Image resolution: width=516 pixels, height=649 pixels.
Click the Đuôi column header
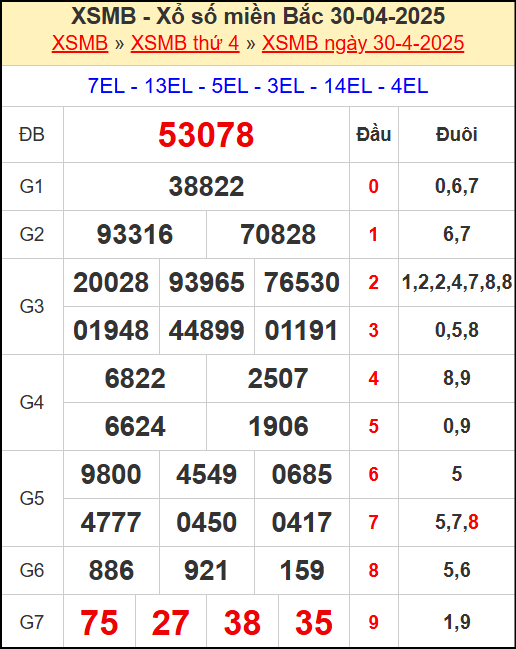(456, 135)
